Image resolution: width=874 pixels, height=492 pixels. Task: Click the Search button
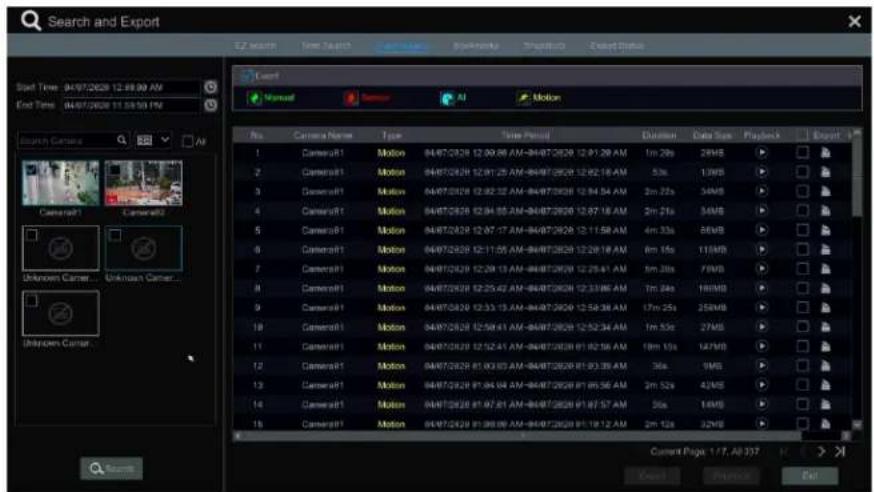point(111,469)
